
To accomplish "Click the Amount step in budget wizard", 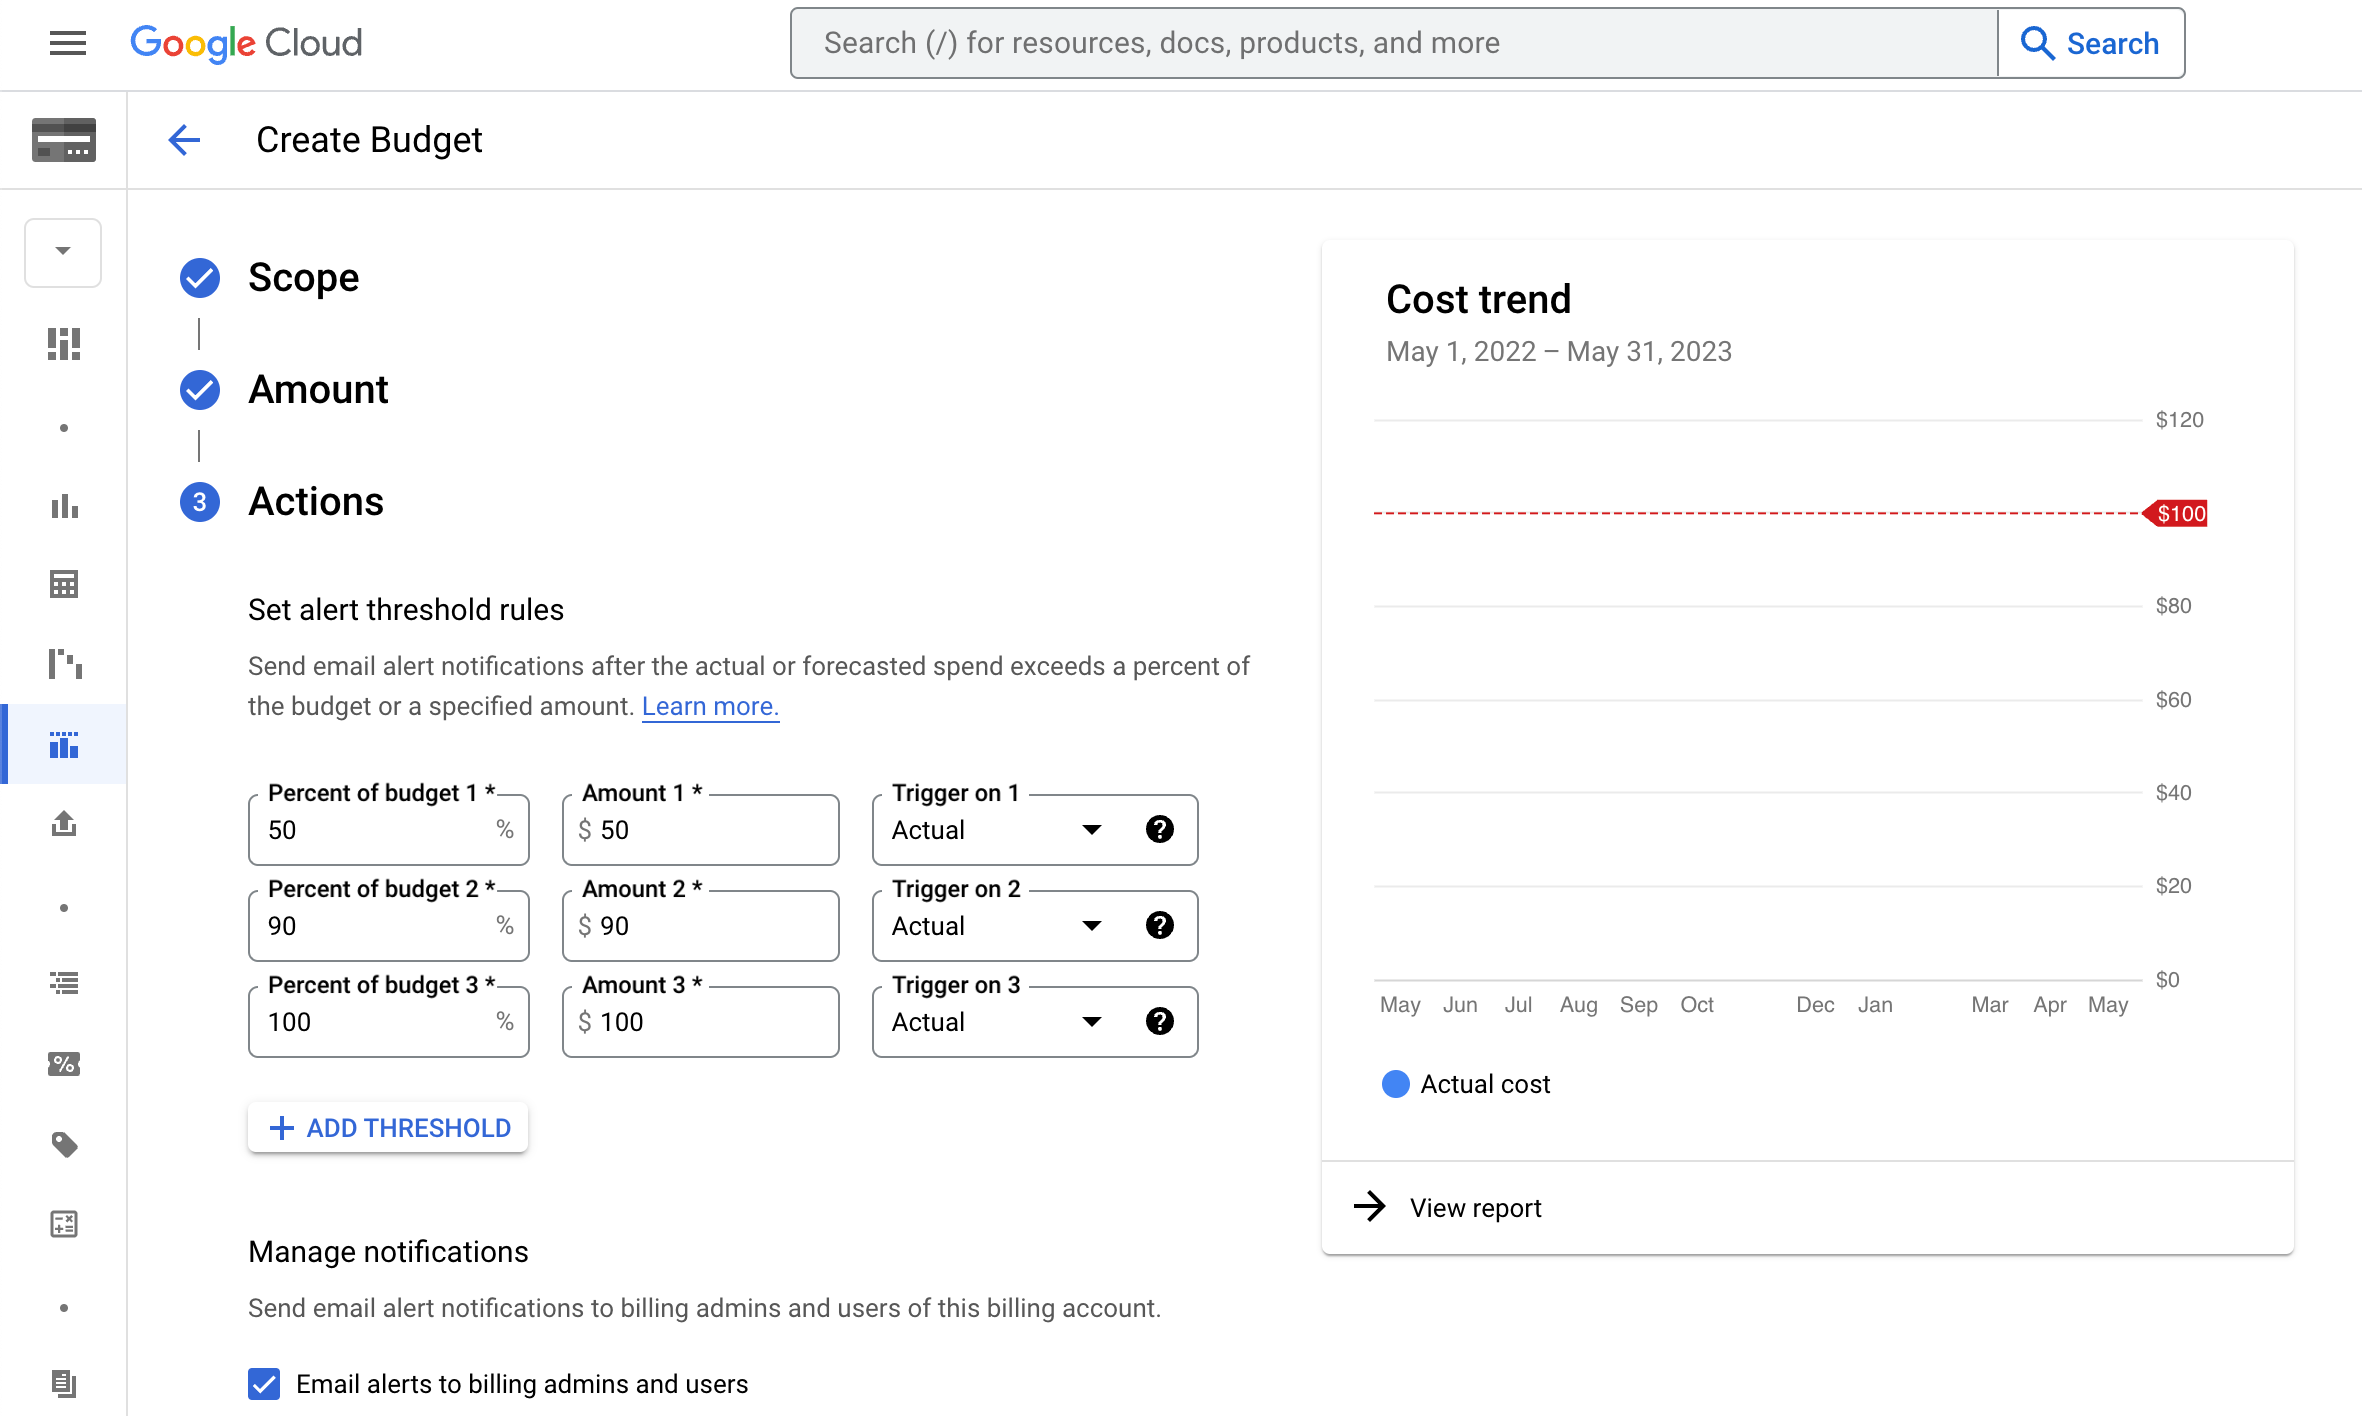I will pyautogui.click(x=320, y=389).
